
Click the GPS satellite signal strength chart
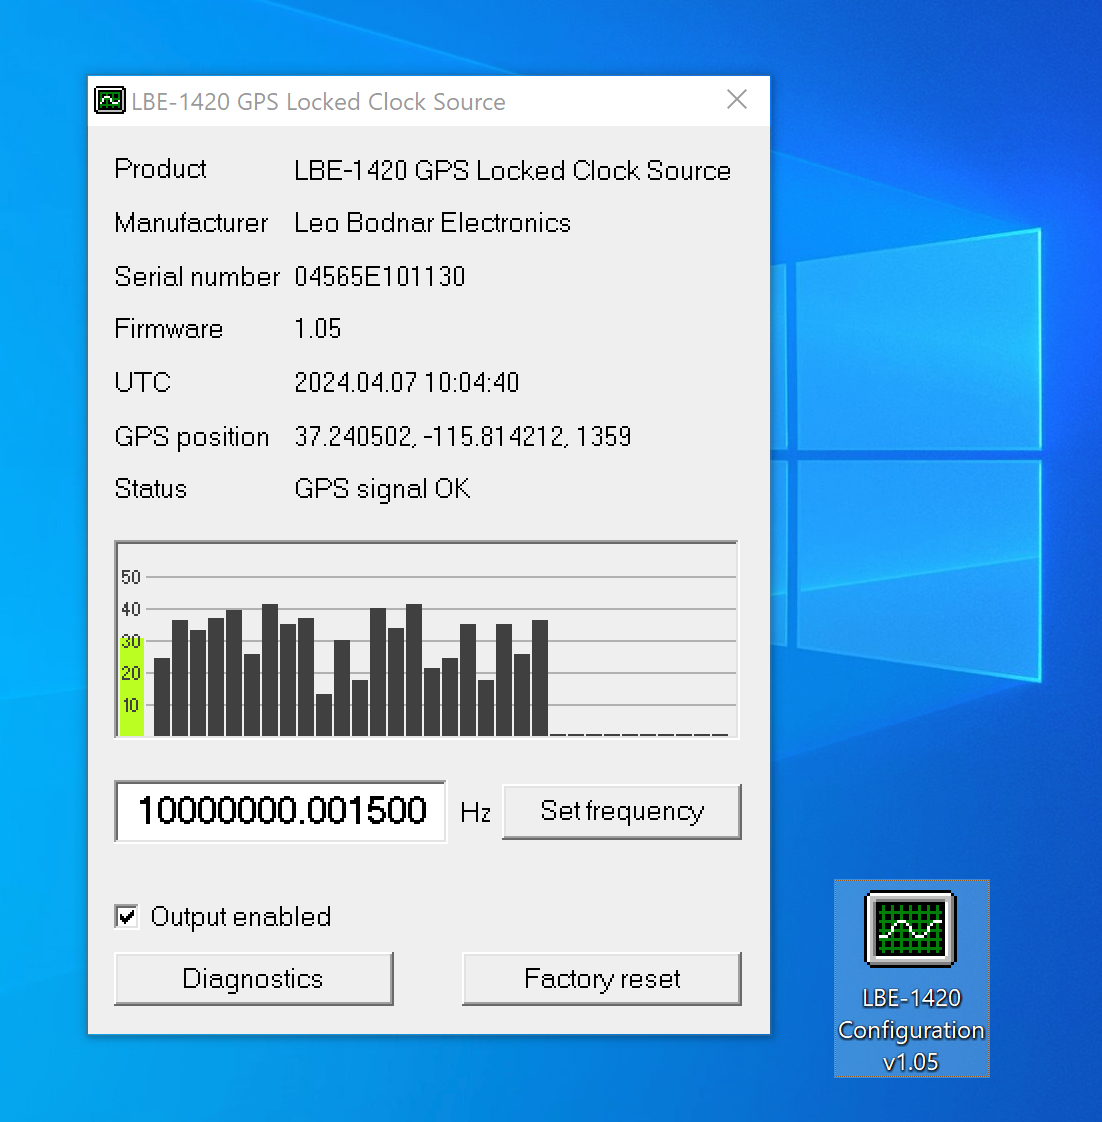click(426, 639)
